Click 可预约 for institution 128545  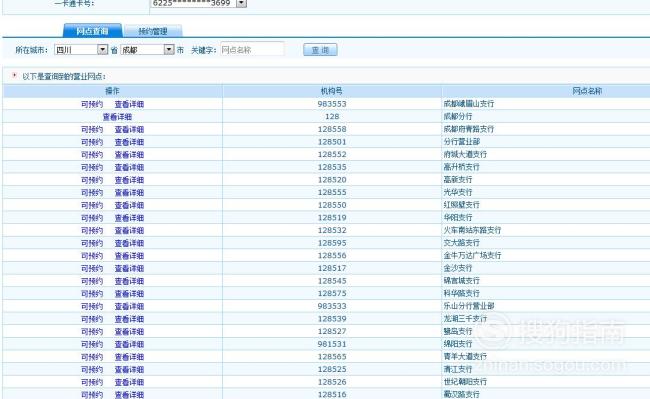[92, 281]
